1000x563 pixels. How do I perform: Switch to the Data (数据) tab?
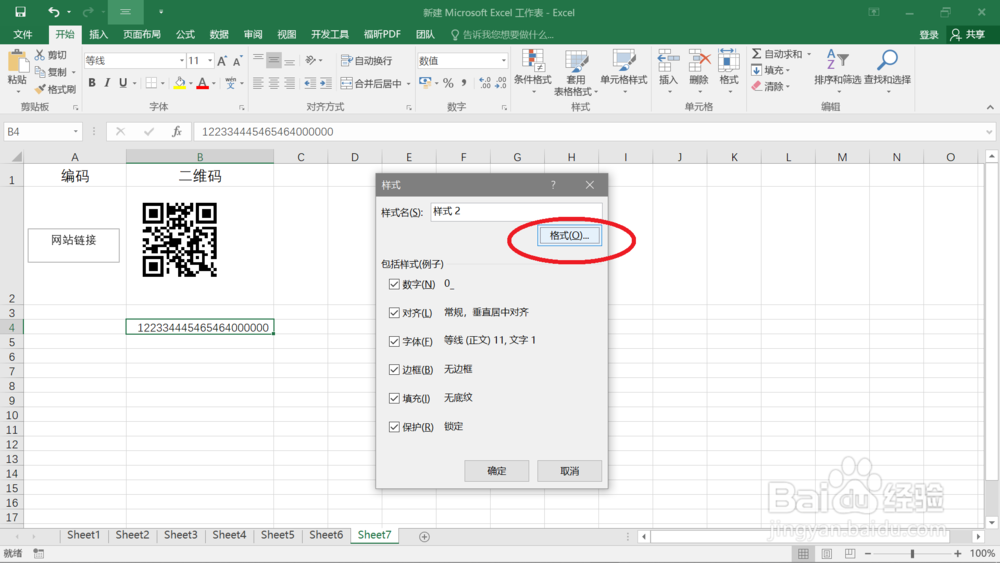[x=219, y=34]
